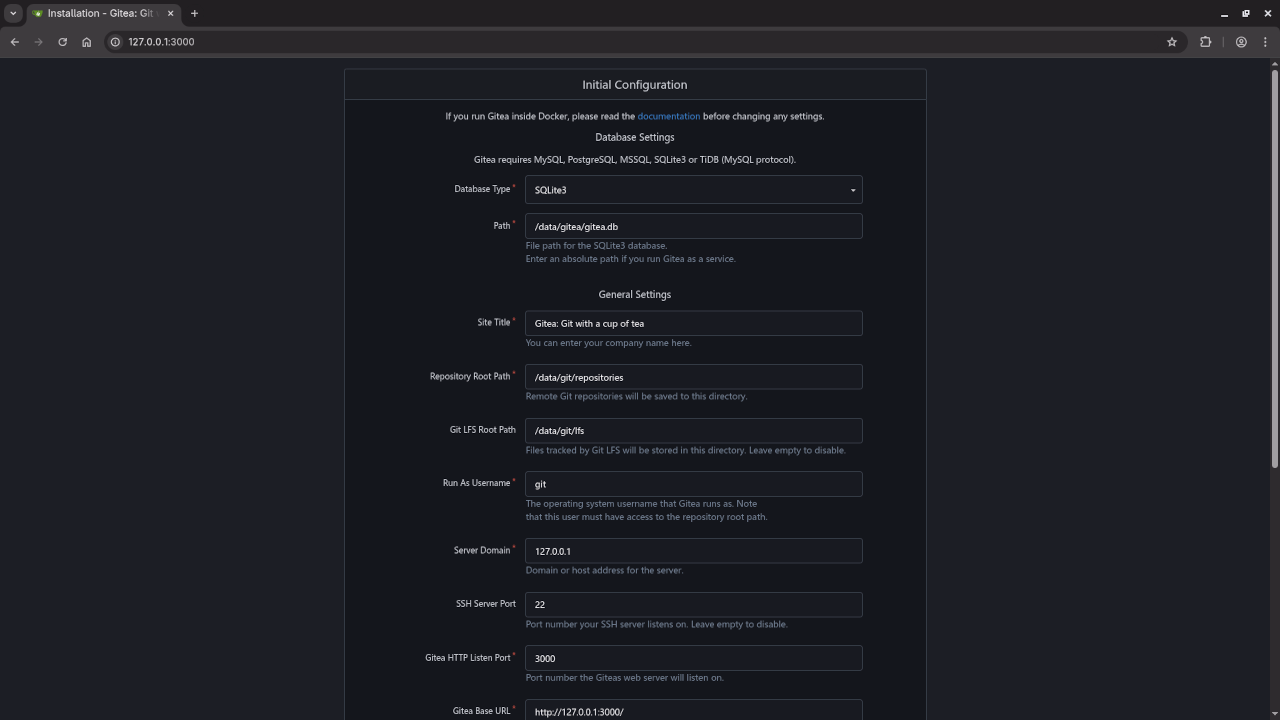
Task: Click 'You can enter your company name here.'
Action: (608, 342)
